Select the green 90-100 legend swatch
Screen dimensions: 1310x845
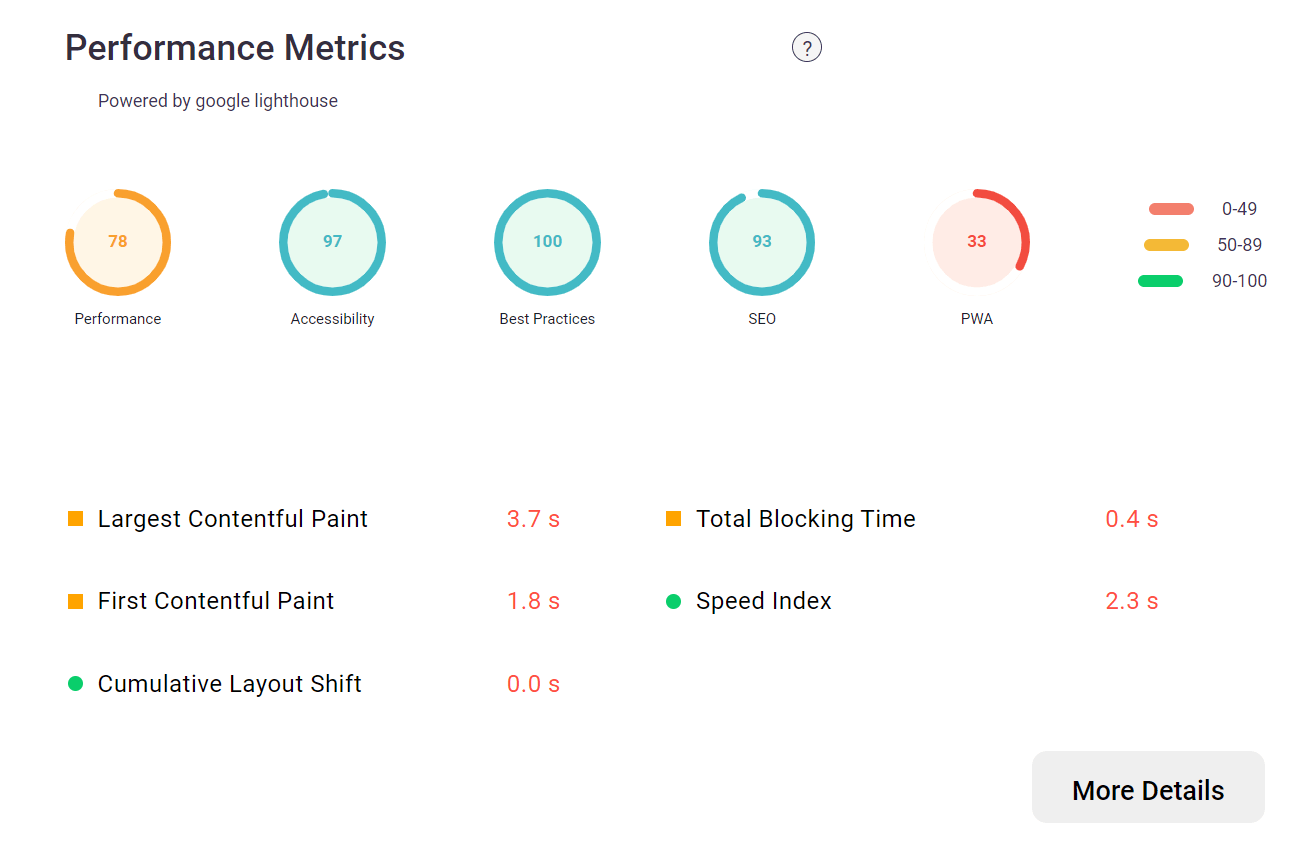pos(1161,281)
